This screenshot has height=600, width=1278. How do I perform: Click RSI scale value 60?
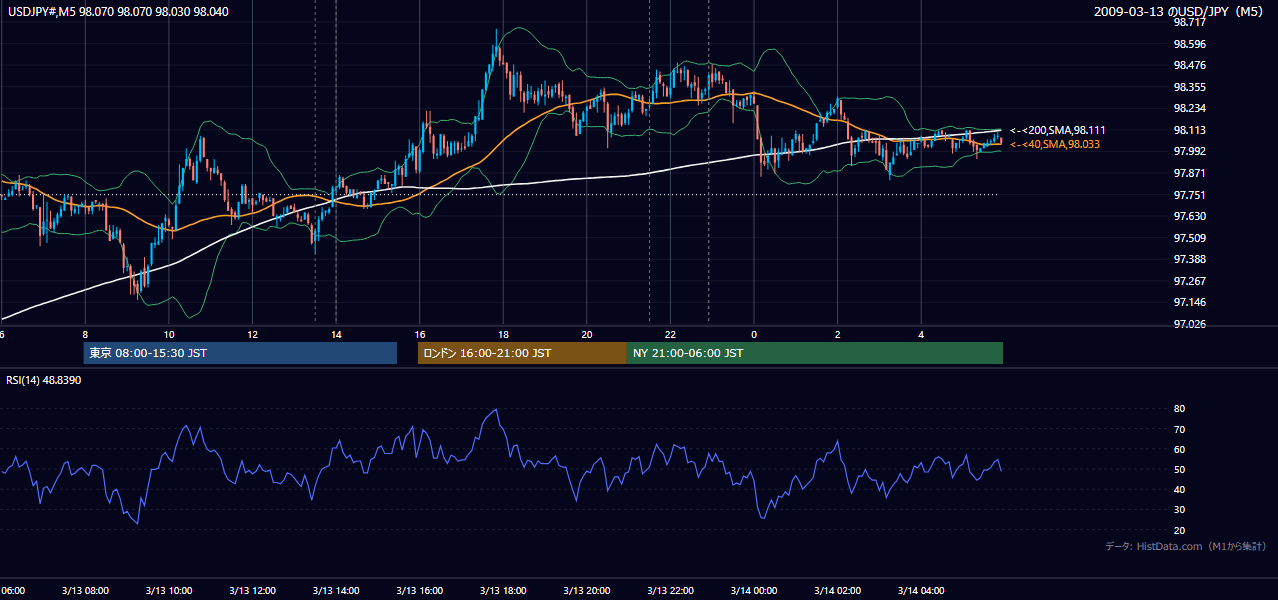[x=1179, y=449]
